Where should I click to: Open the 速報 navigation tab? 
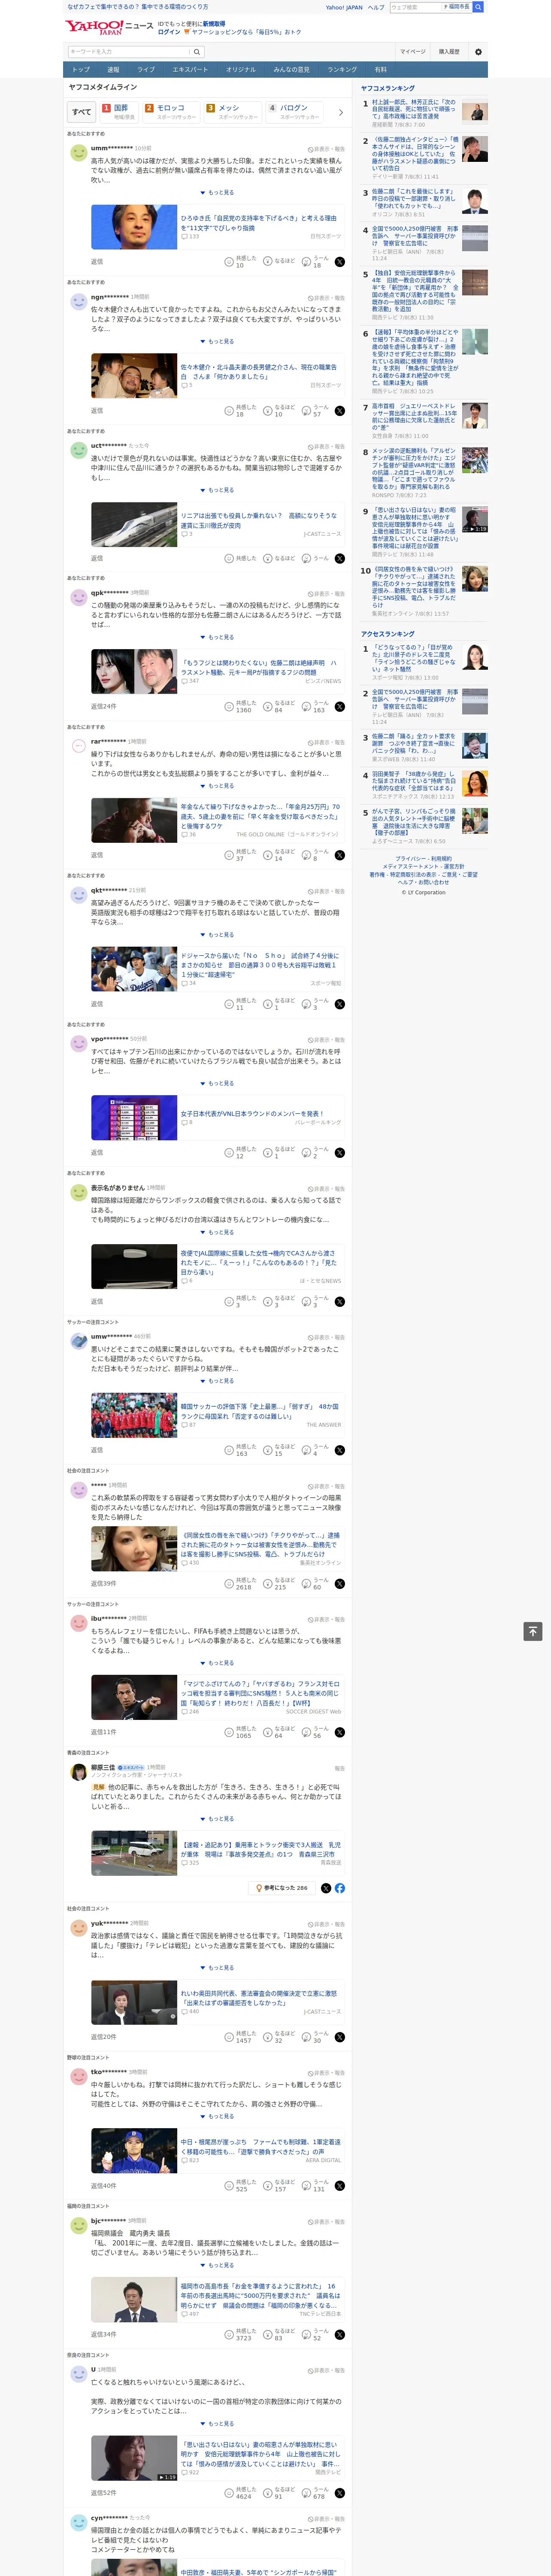[113, 70]
